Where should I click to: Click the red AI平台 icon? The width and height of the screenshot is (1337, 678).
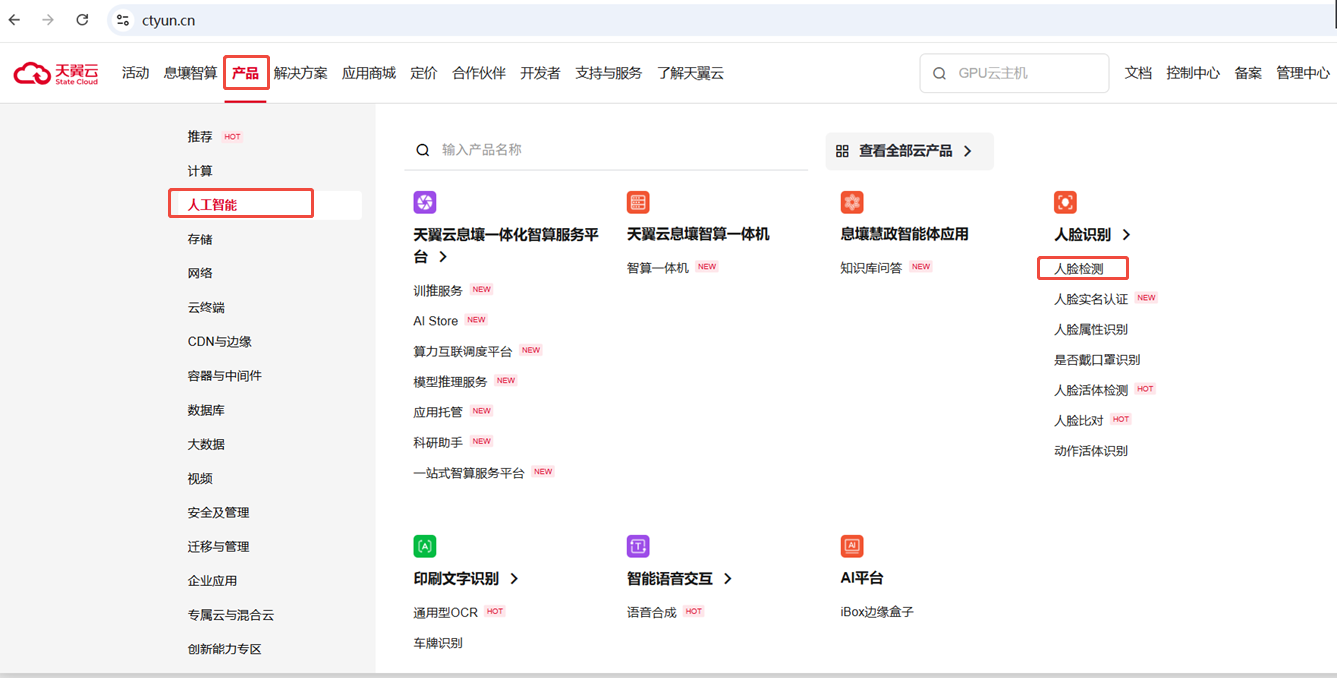point(852,546)
